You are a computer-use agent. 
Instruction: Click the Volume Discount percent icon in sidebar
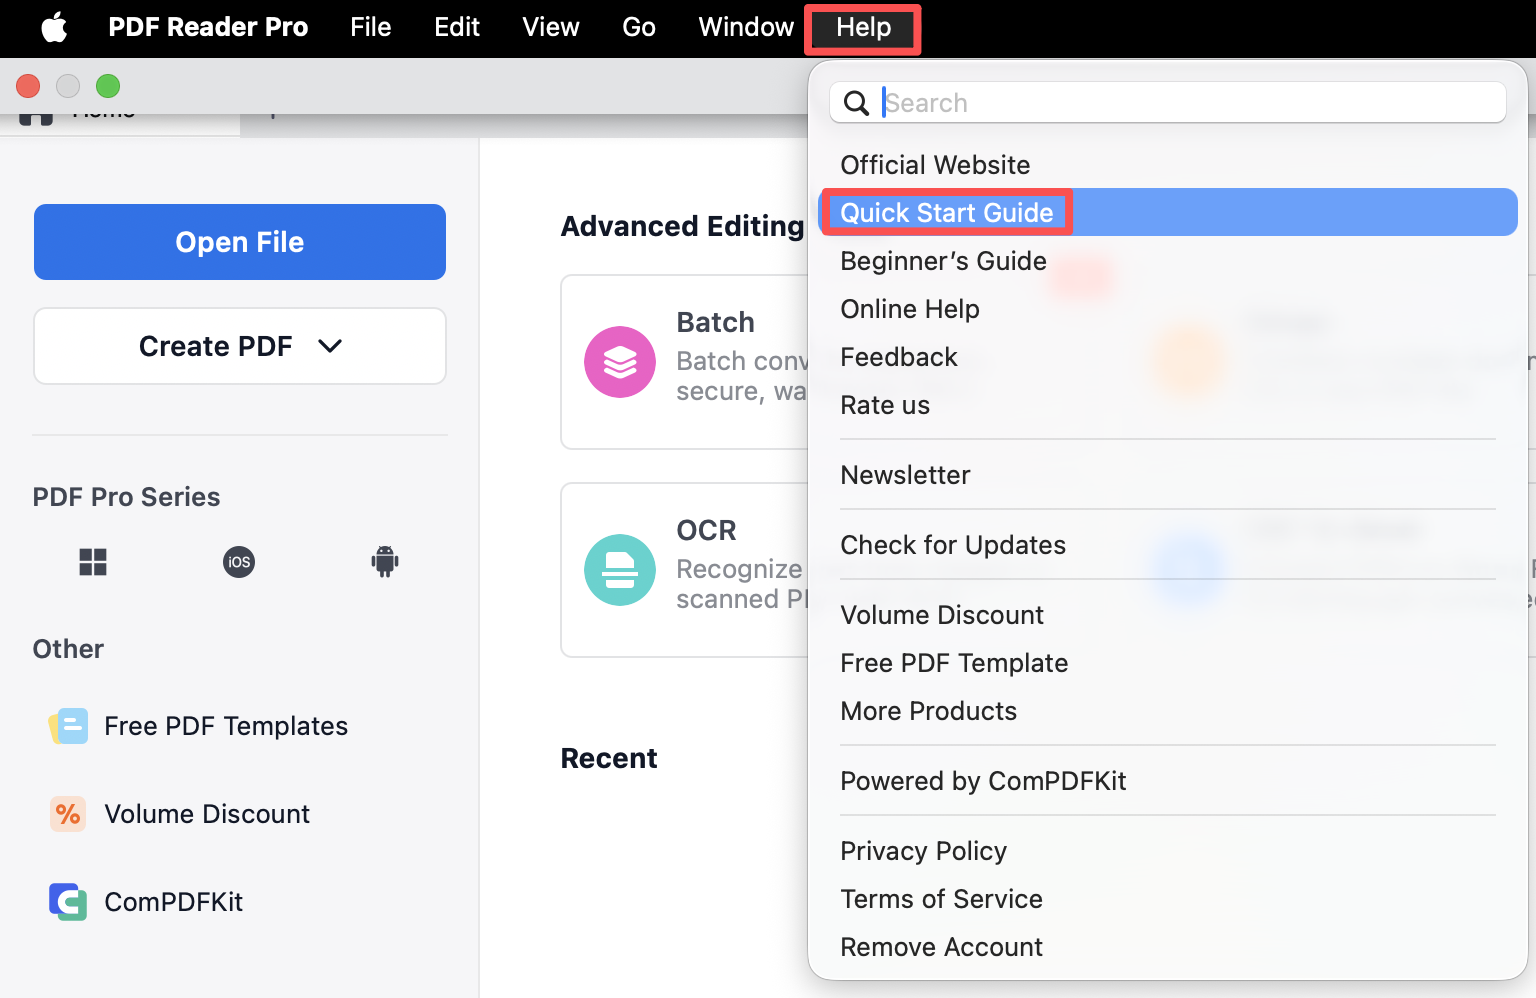[68, 814]
